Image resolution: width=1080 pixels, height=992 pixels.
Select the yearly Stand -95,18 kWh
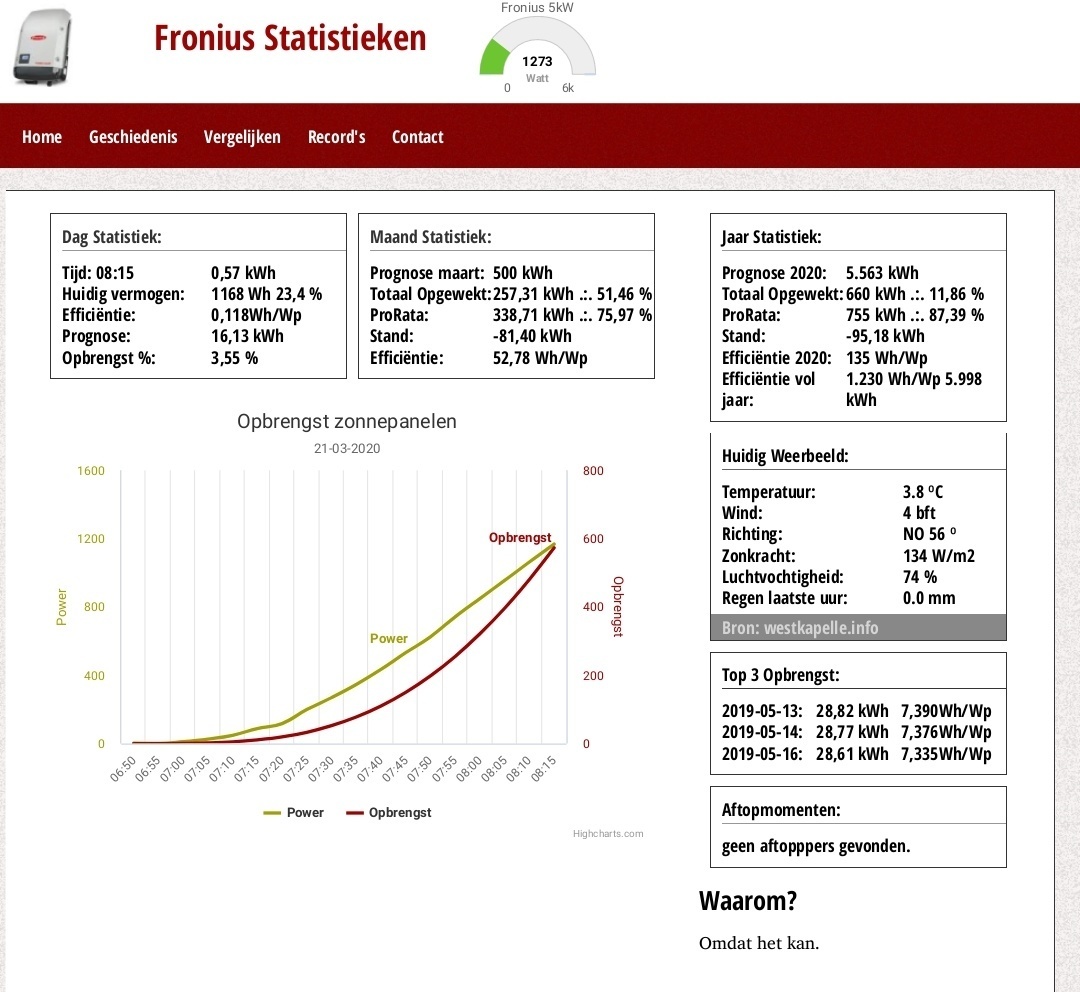[885, 336]
